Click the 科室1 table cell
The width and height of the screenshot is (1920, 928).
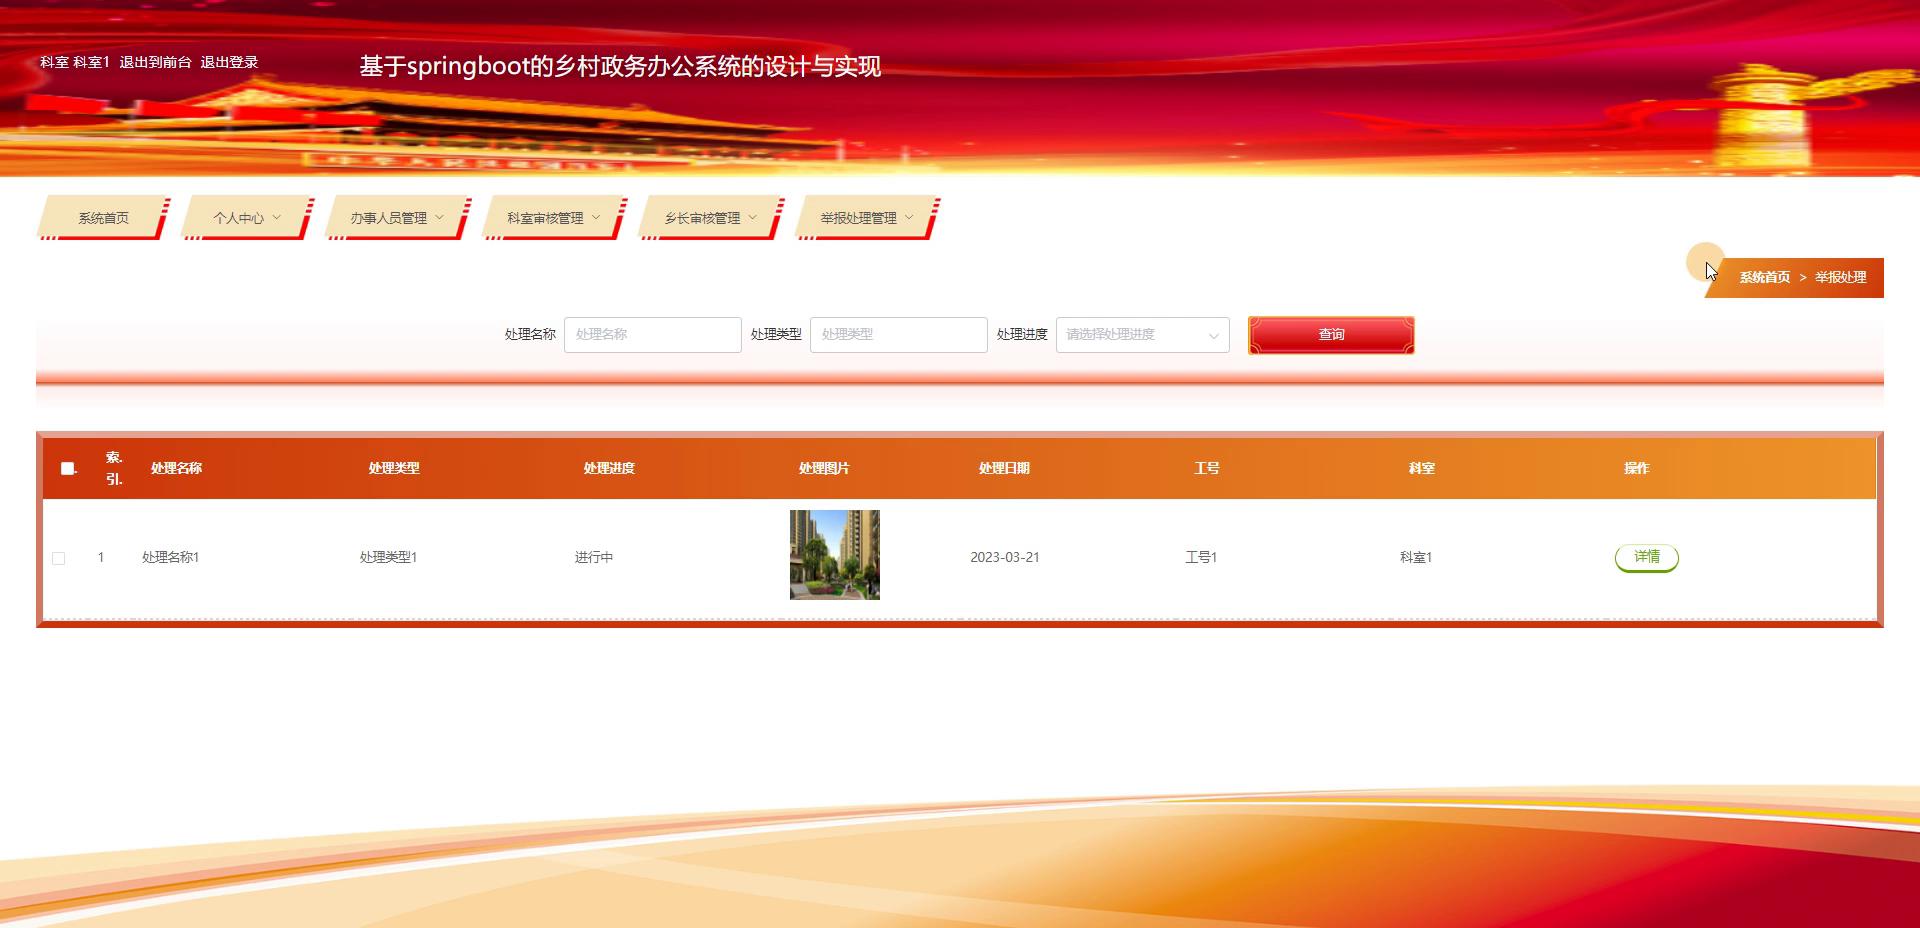1416,557
